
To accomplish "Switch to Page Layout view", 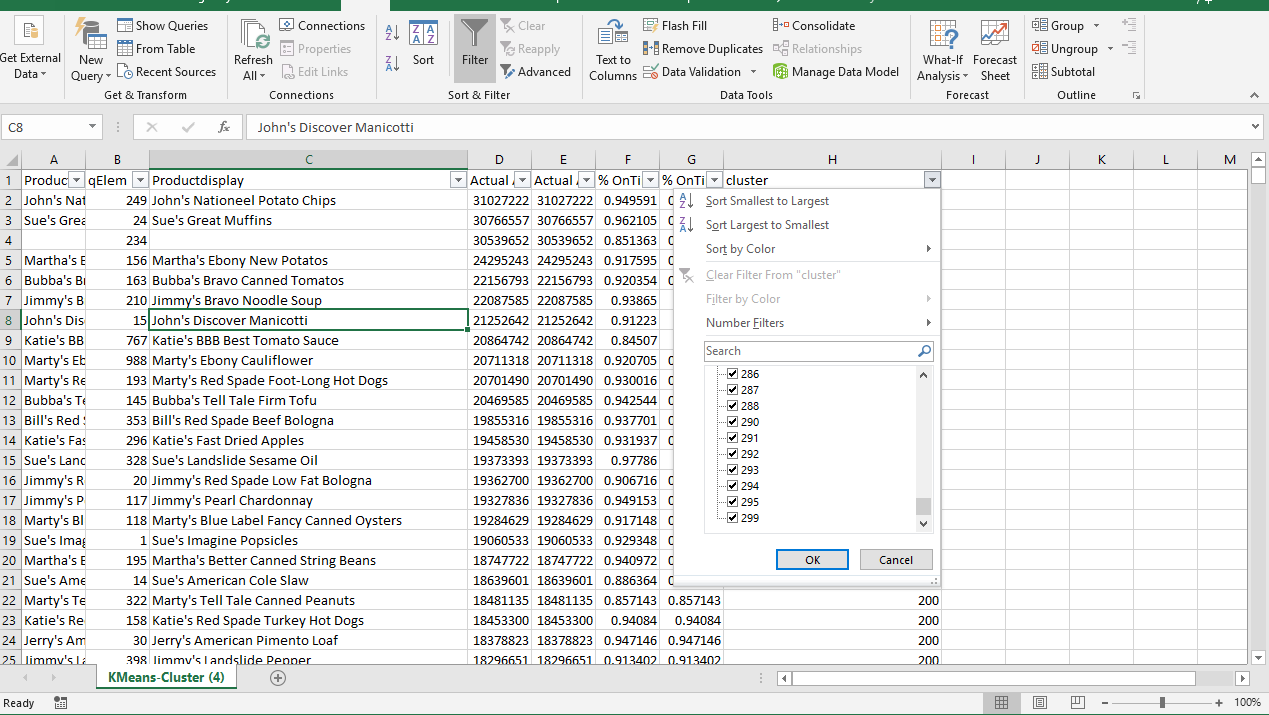I will point(1039,703).
